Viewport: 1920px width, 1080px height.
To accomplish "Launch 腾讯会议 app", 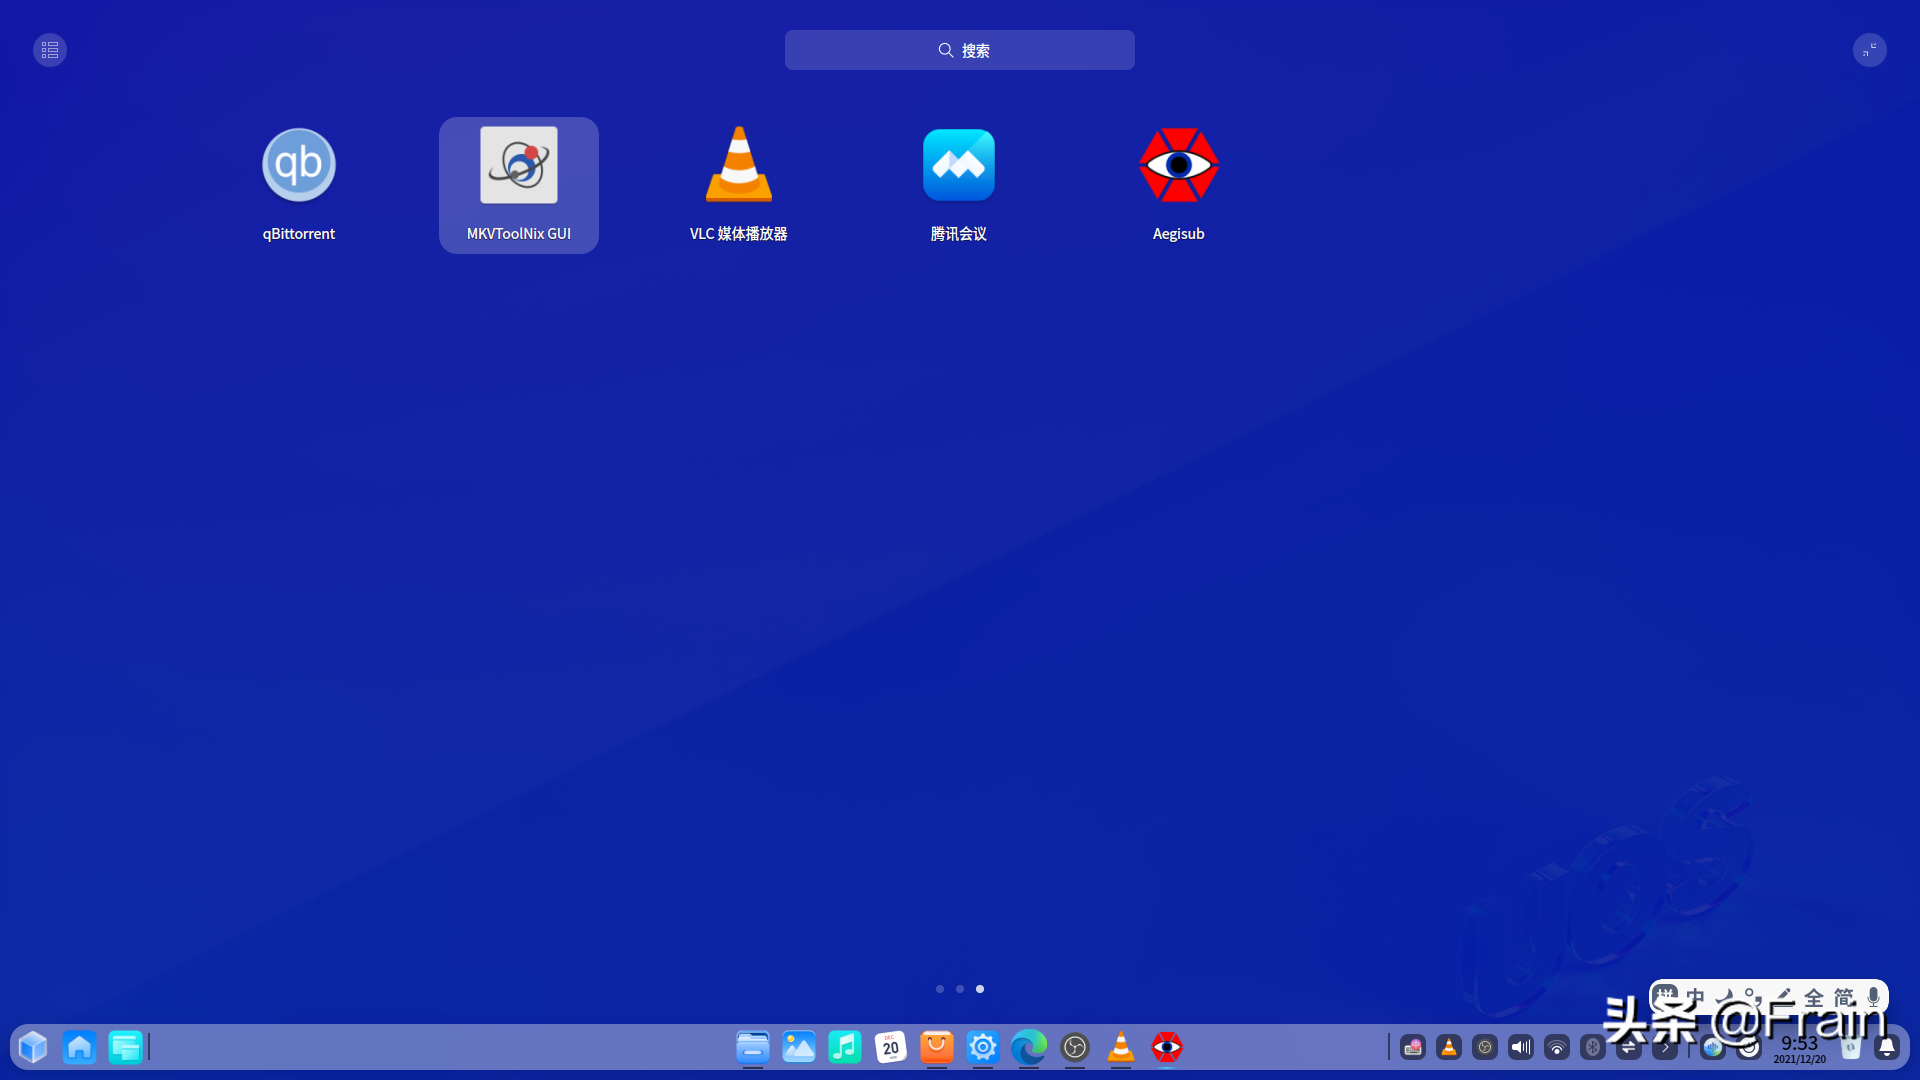I will [958, 185].
